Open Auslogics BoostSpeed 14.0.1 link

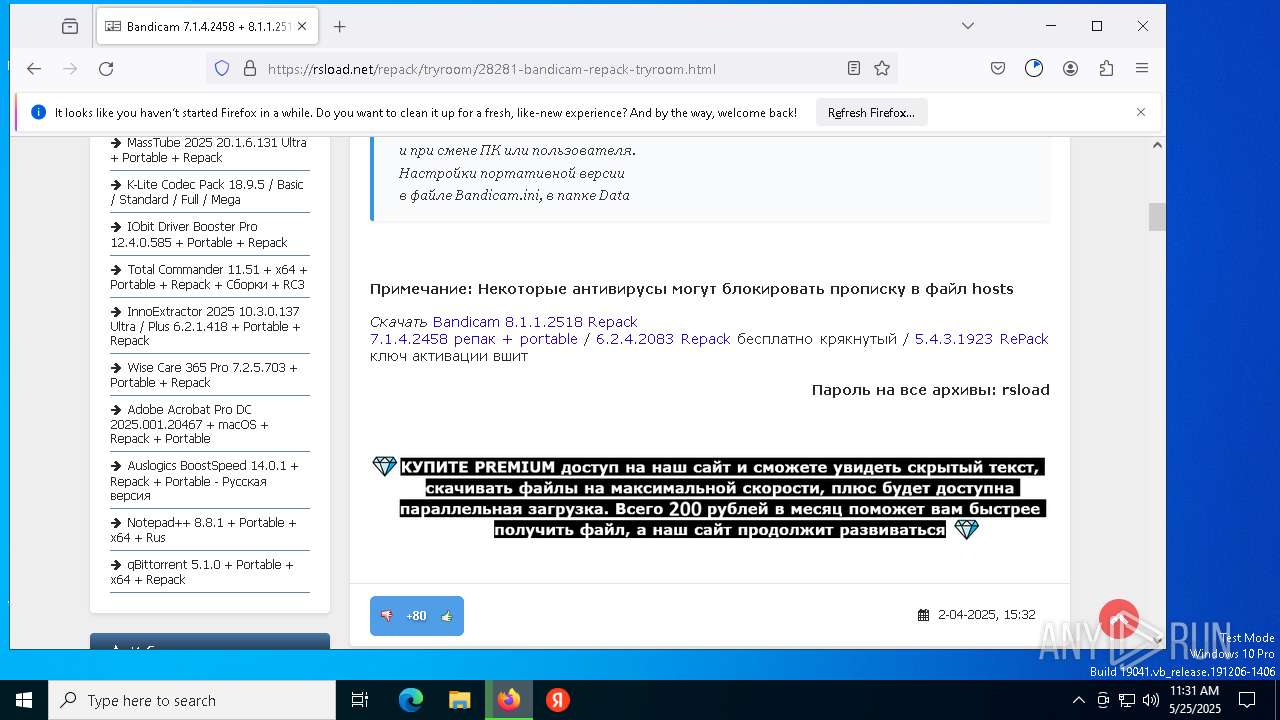(204, 480)
